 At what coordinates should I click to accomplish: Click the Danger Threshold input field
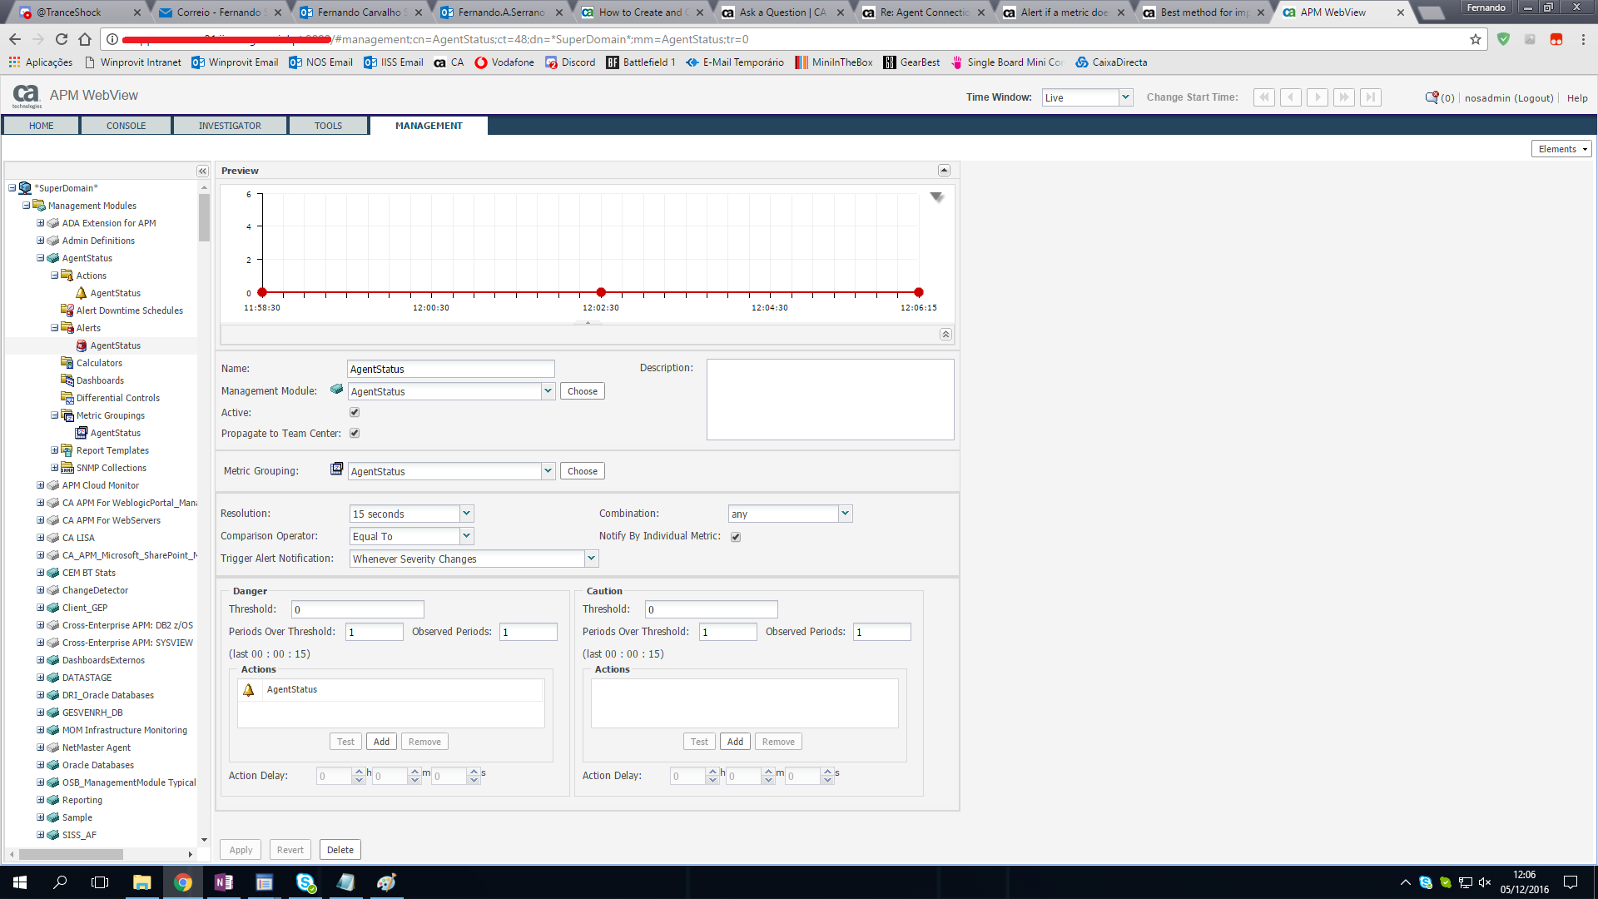[x=357, y=609]
